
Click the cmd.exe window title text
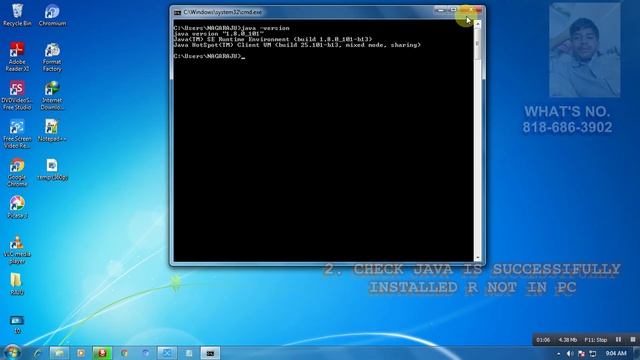(222, 13)
